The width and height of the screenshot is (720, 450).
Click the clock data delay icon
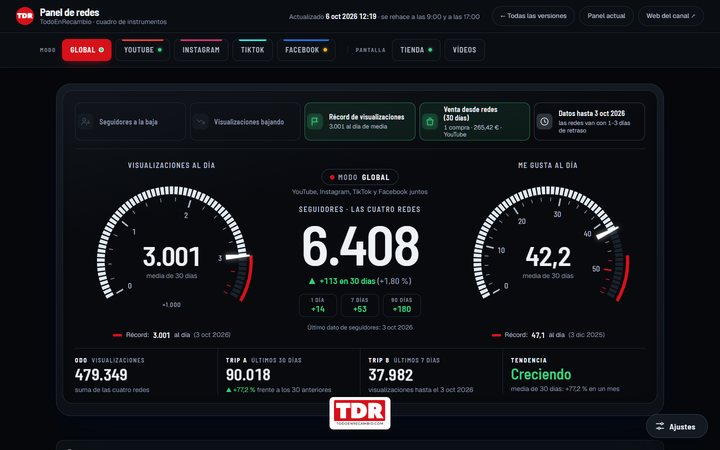545,122
